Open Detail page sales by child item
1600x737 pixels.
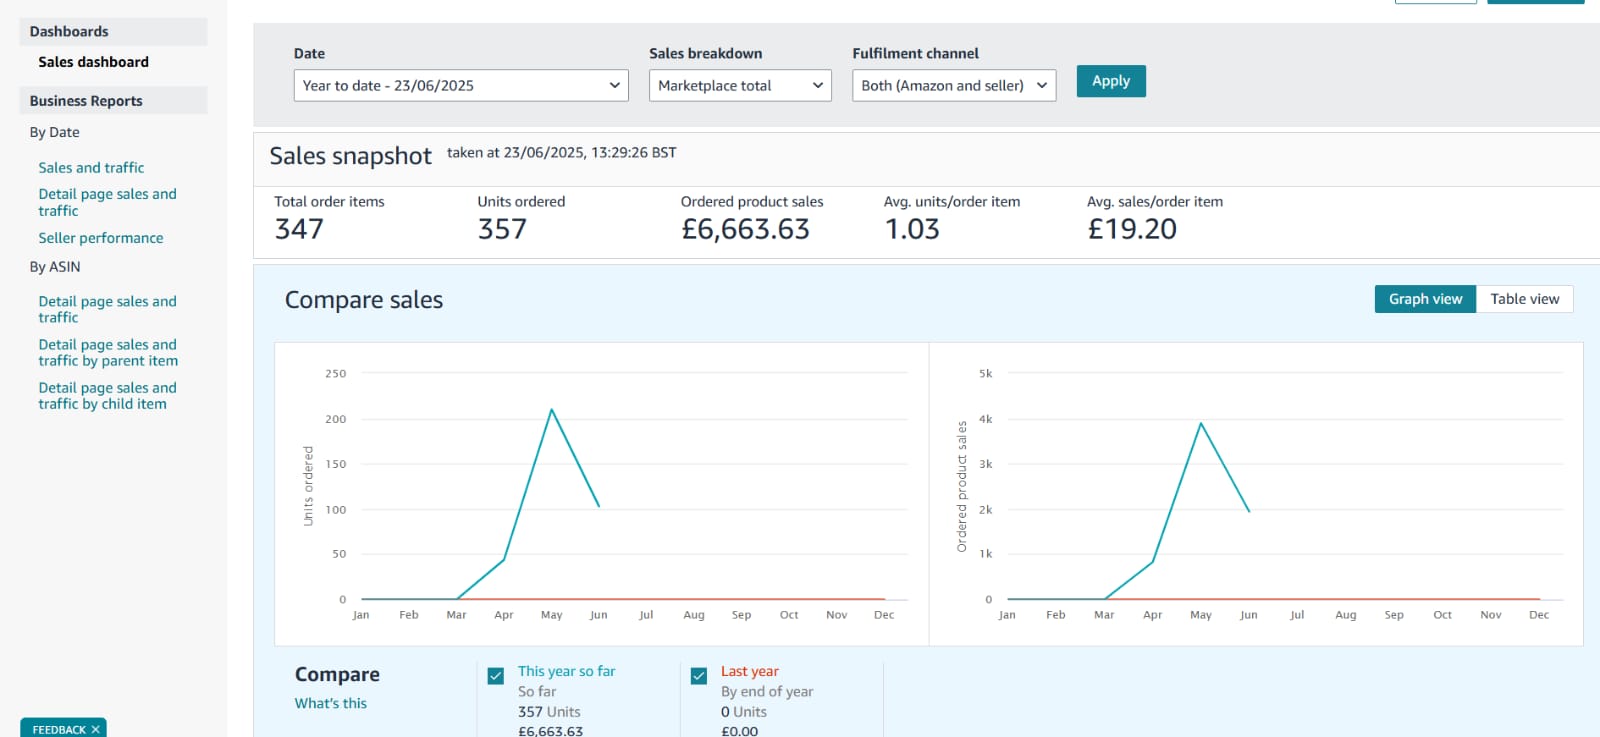108,396
